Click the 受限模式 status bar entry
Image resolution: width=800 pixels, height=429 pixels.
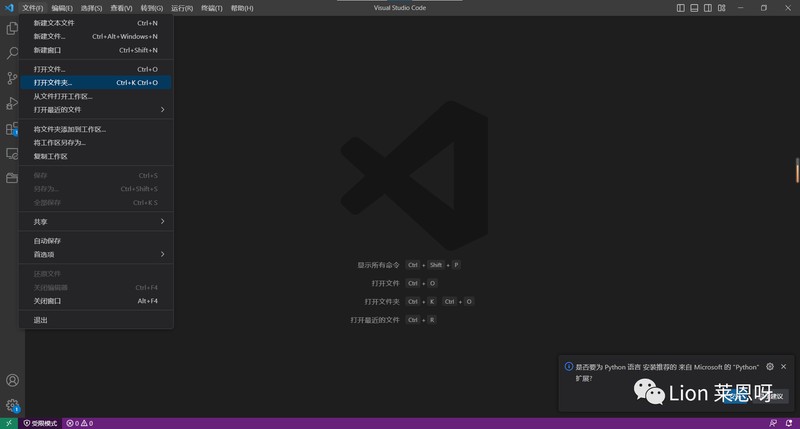pos(40,423)
